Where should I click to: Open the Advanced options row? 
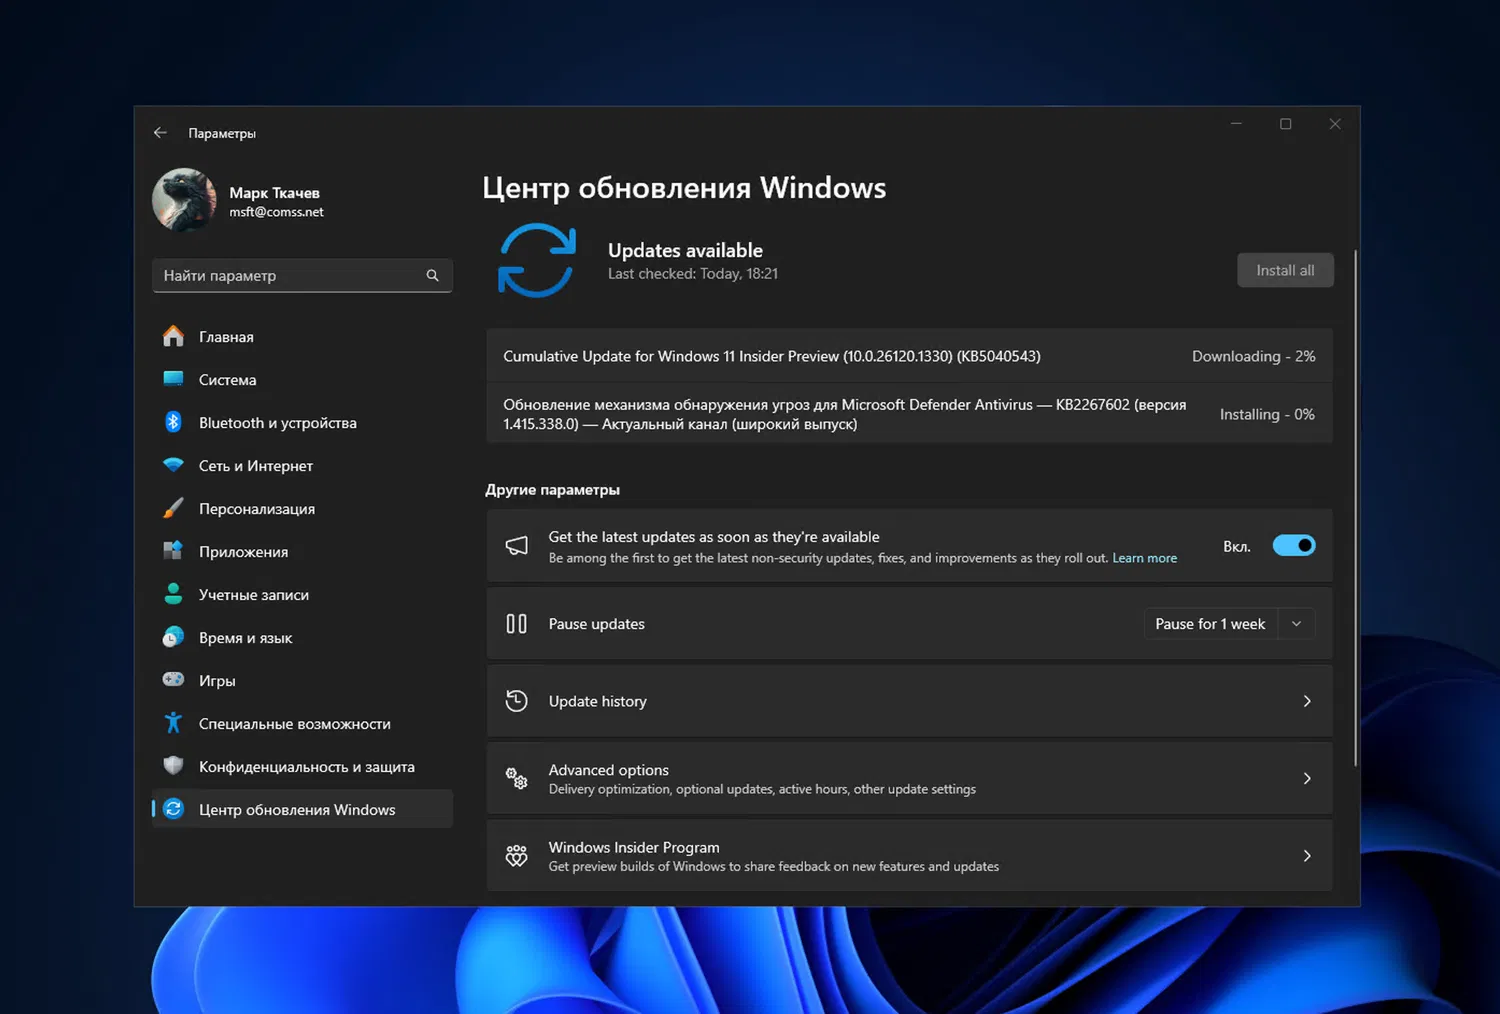[x=909, y=778]
